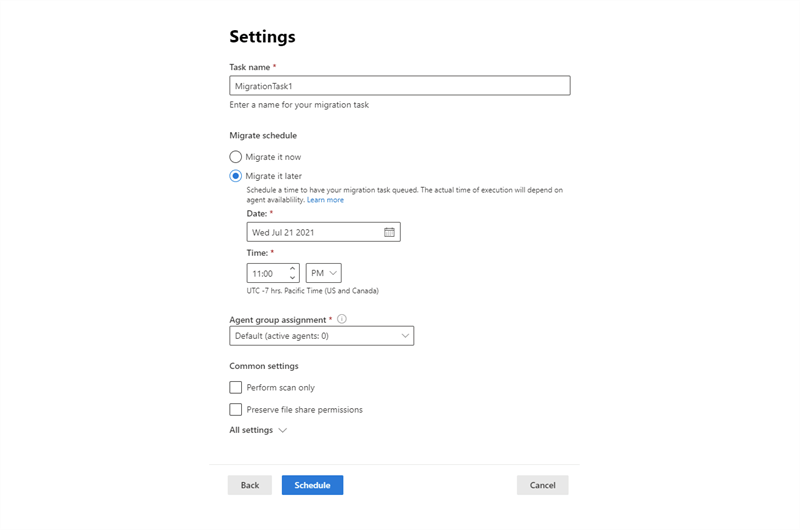This screenshot has width=800, height=530.
Task: Click the Preserve file share permissions label
Action: click(304, 410)
